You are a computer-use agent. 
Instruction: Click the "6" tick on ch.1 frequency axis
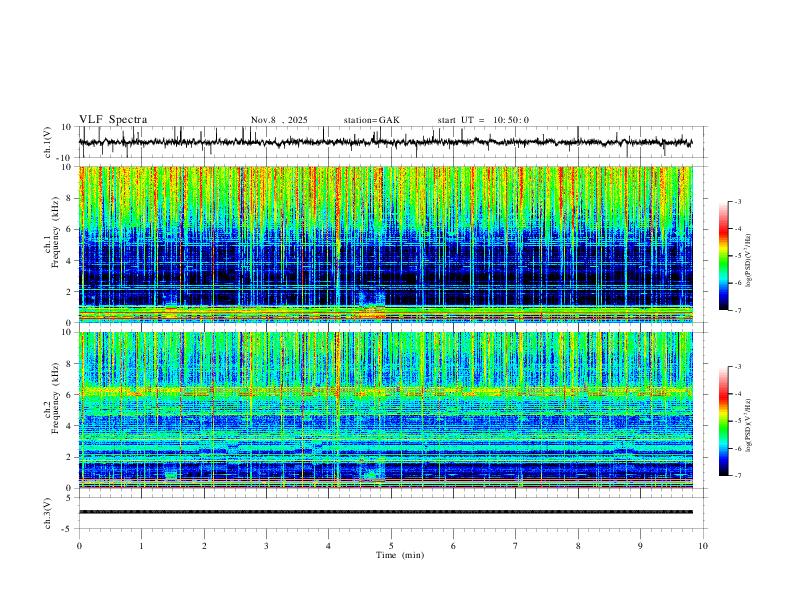click(x=69, y=229)
